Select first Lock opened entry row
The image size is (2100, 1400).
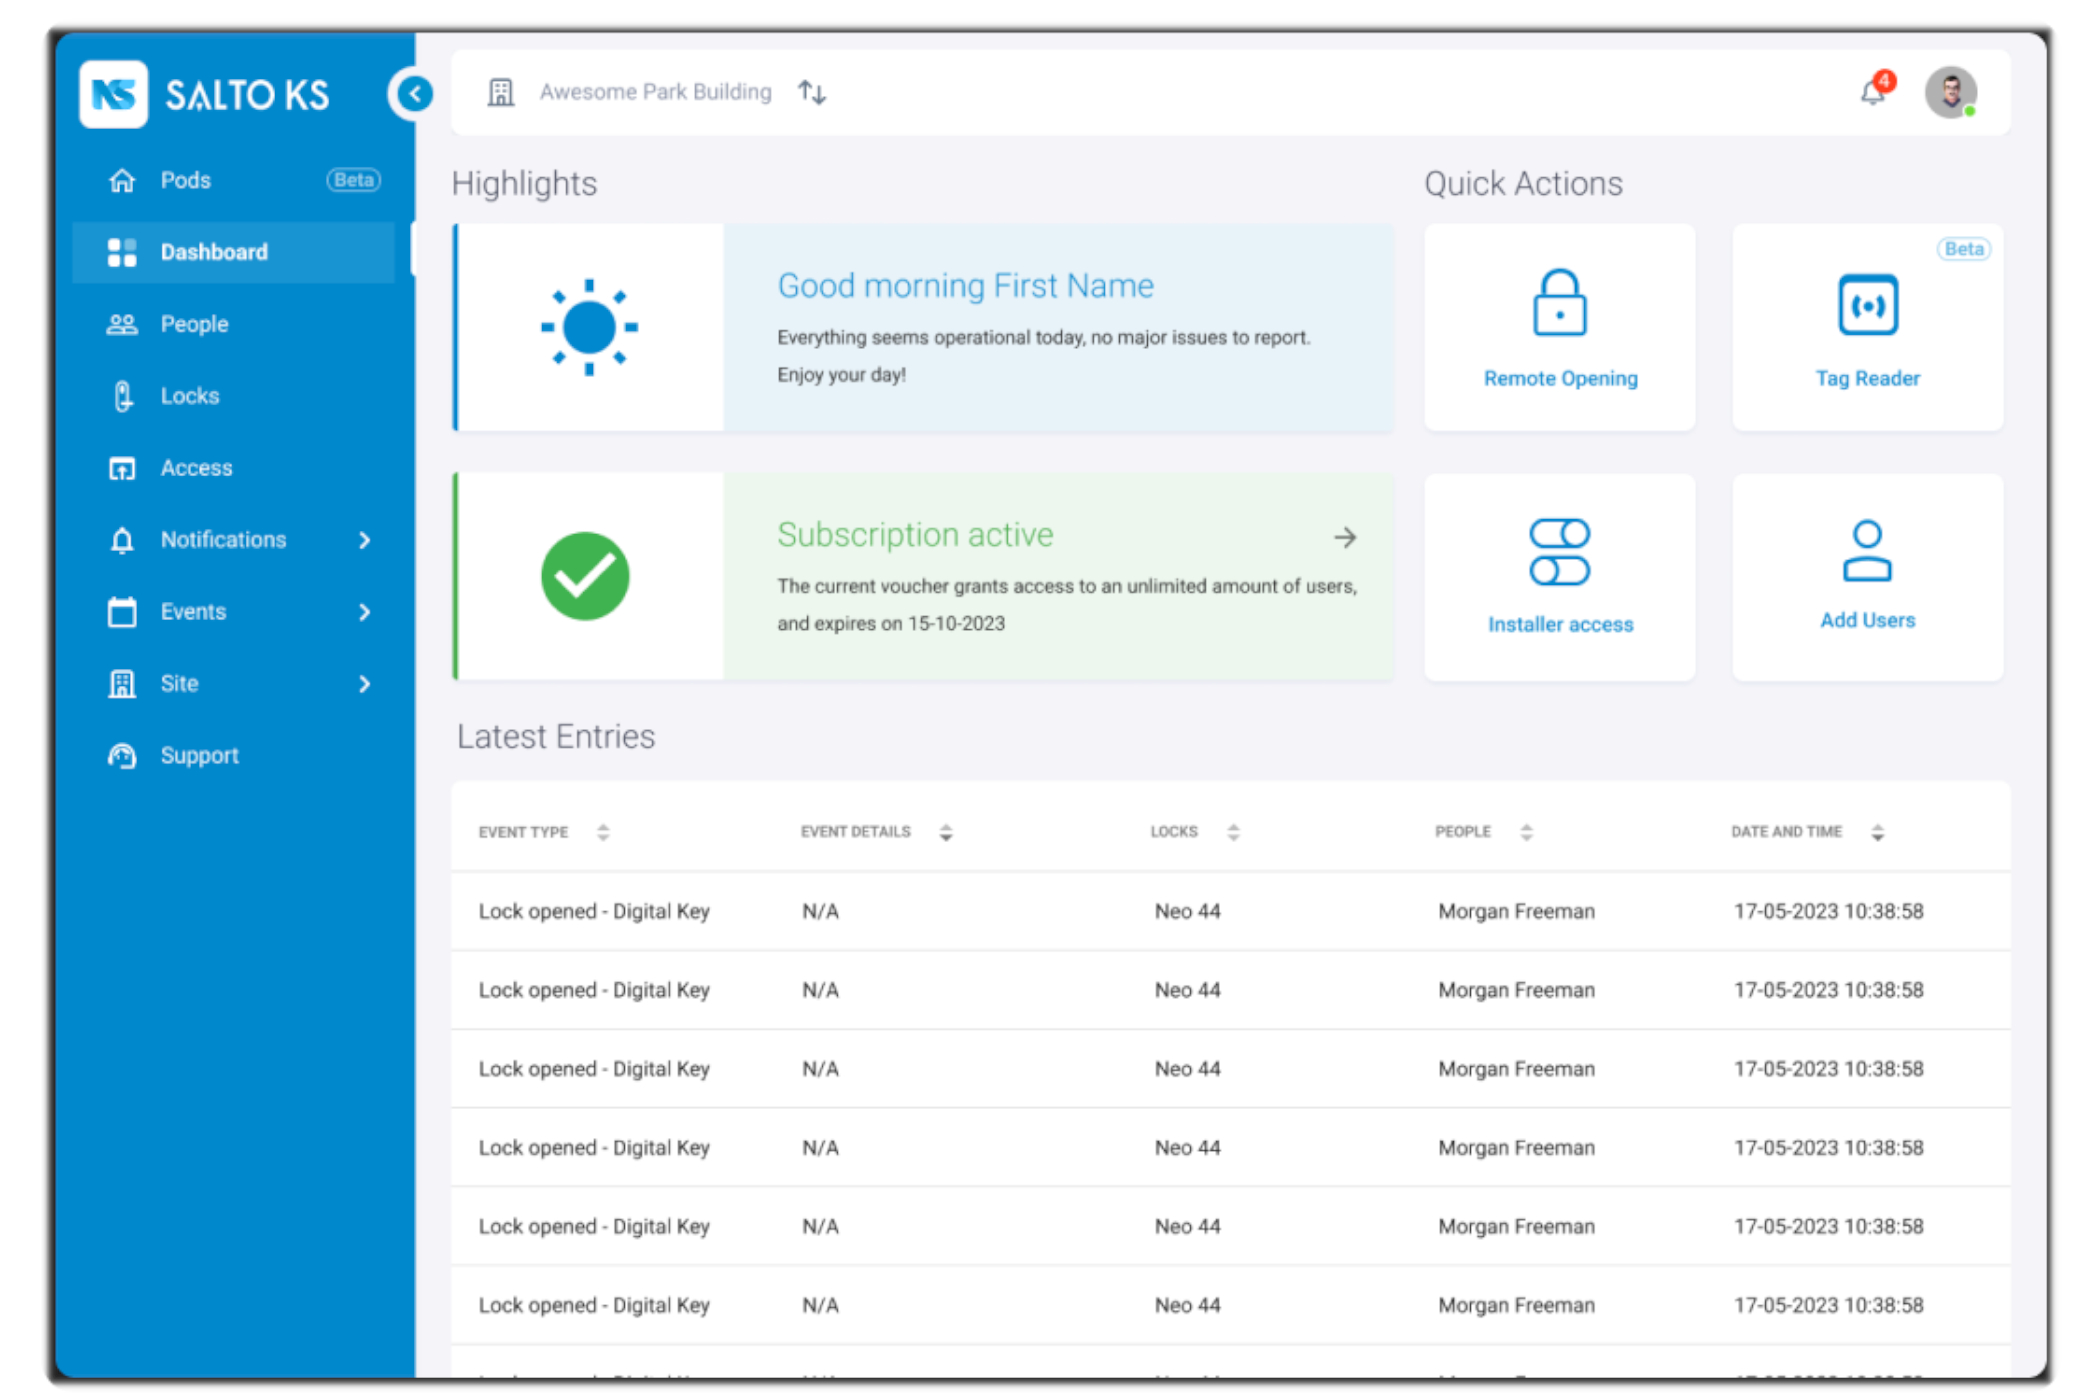pyautogui.click(x=1229, y=911)
